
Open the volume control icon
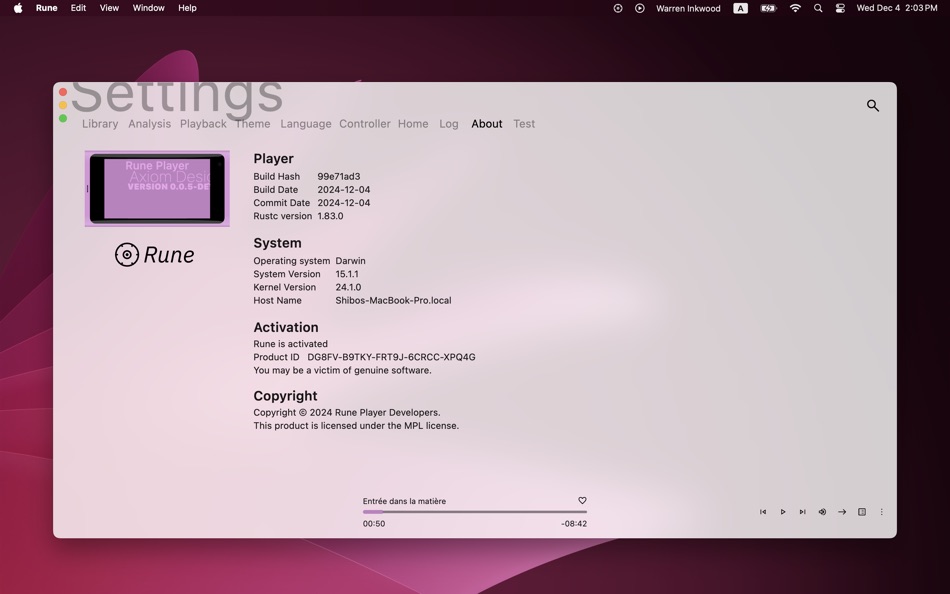(822, 511)
